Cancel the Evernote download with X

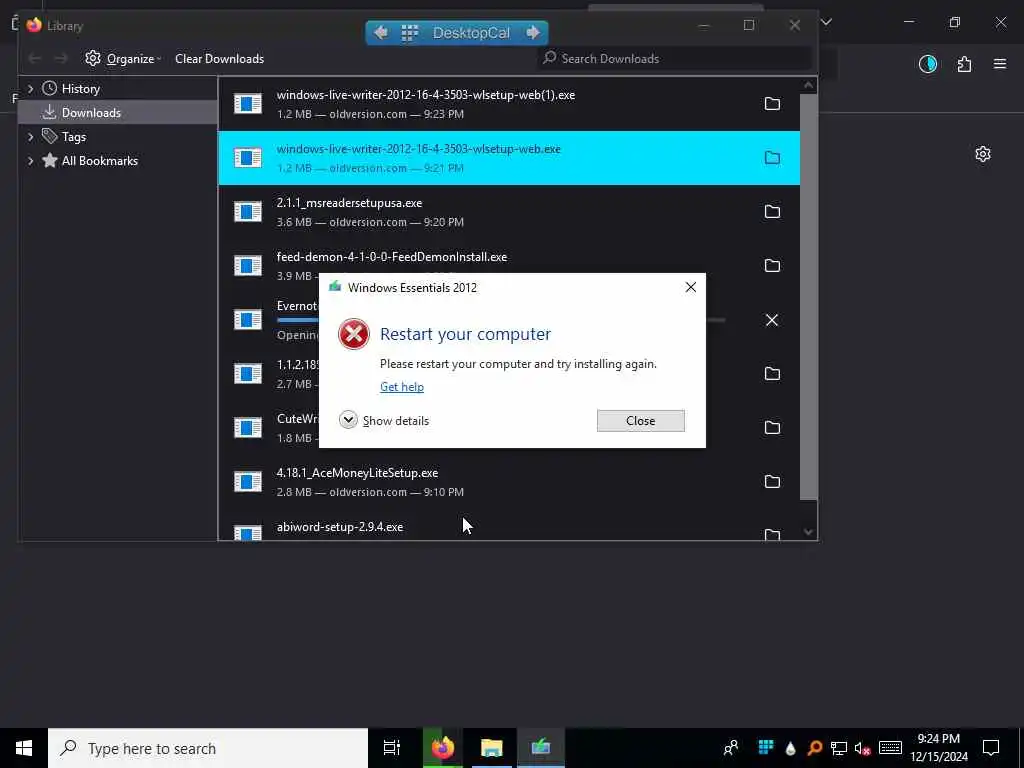click(772, 320)
